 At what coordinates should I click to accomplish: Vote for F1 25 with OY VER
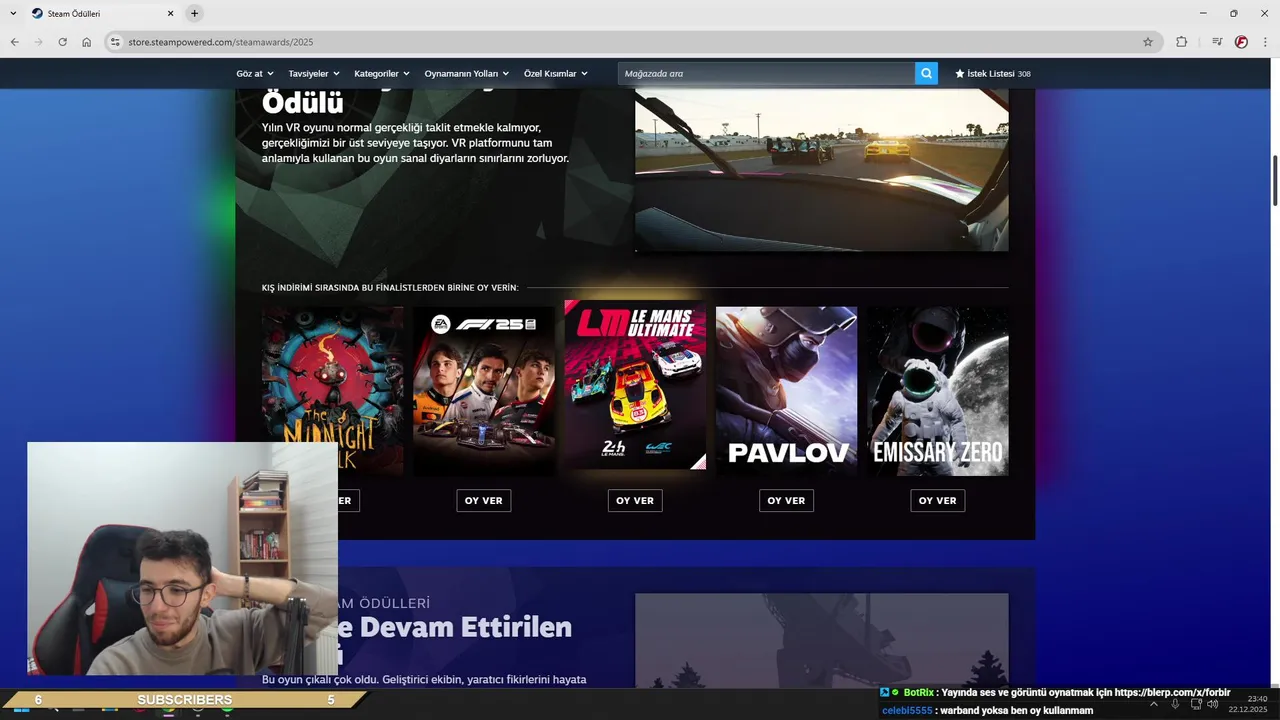(484, 500)
